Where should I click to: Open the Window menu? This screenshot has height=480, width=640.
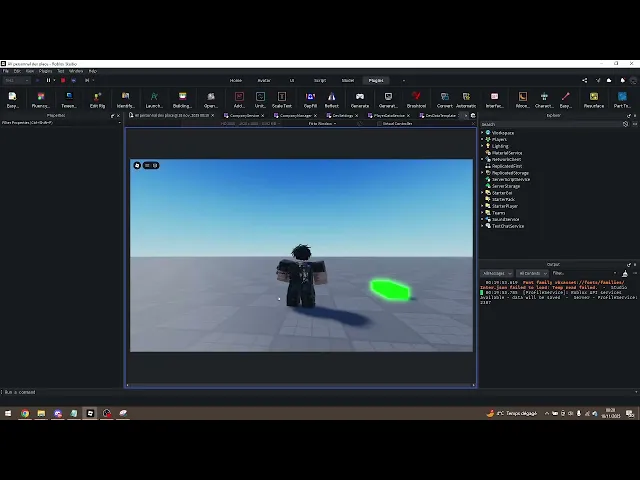76,71
